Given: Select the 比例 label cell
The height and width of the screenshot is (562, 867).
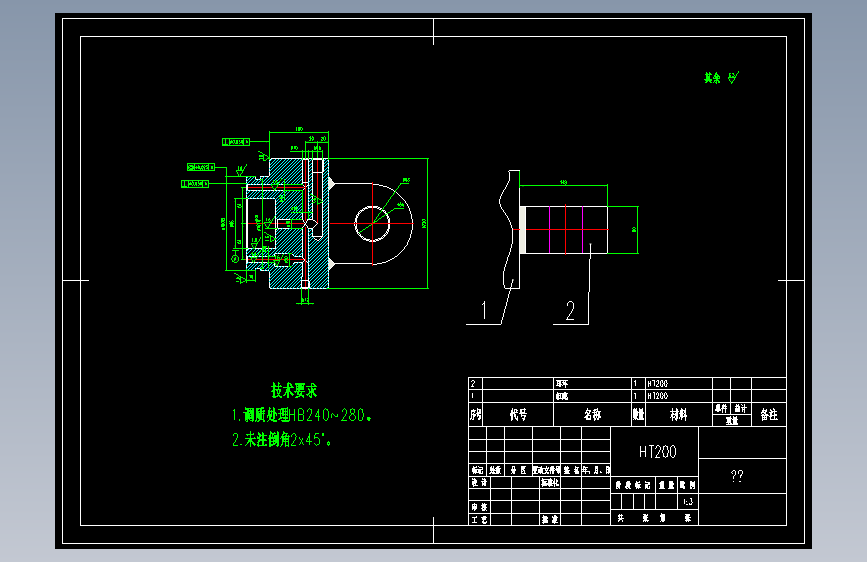Looking at the screenshot, I should [688, 485].
